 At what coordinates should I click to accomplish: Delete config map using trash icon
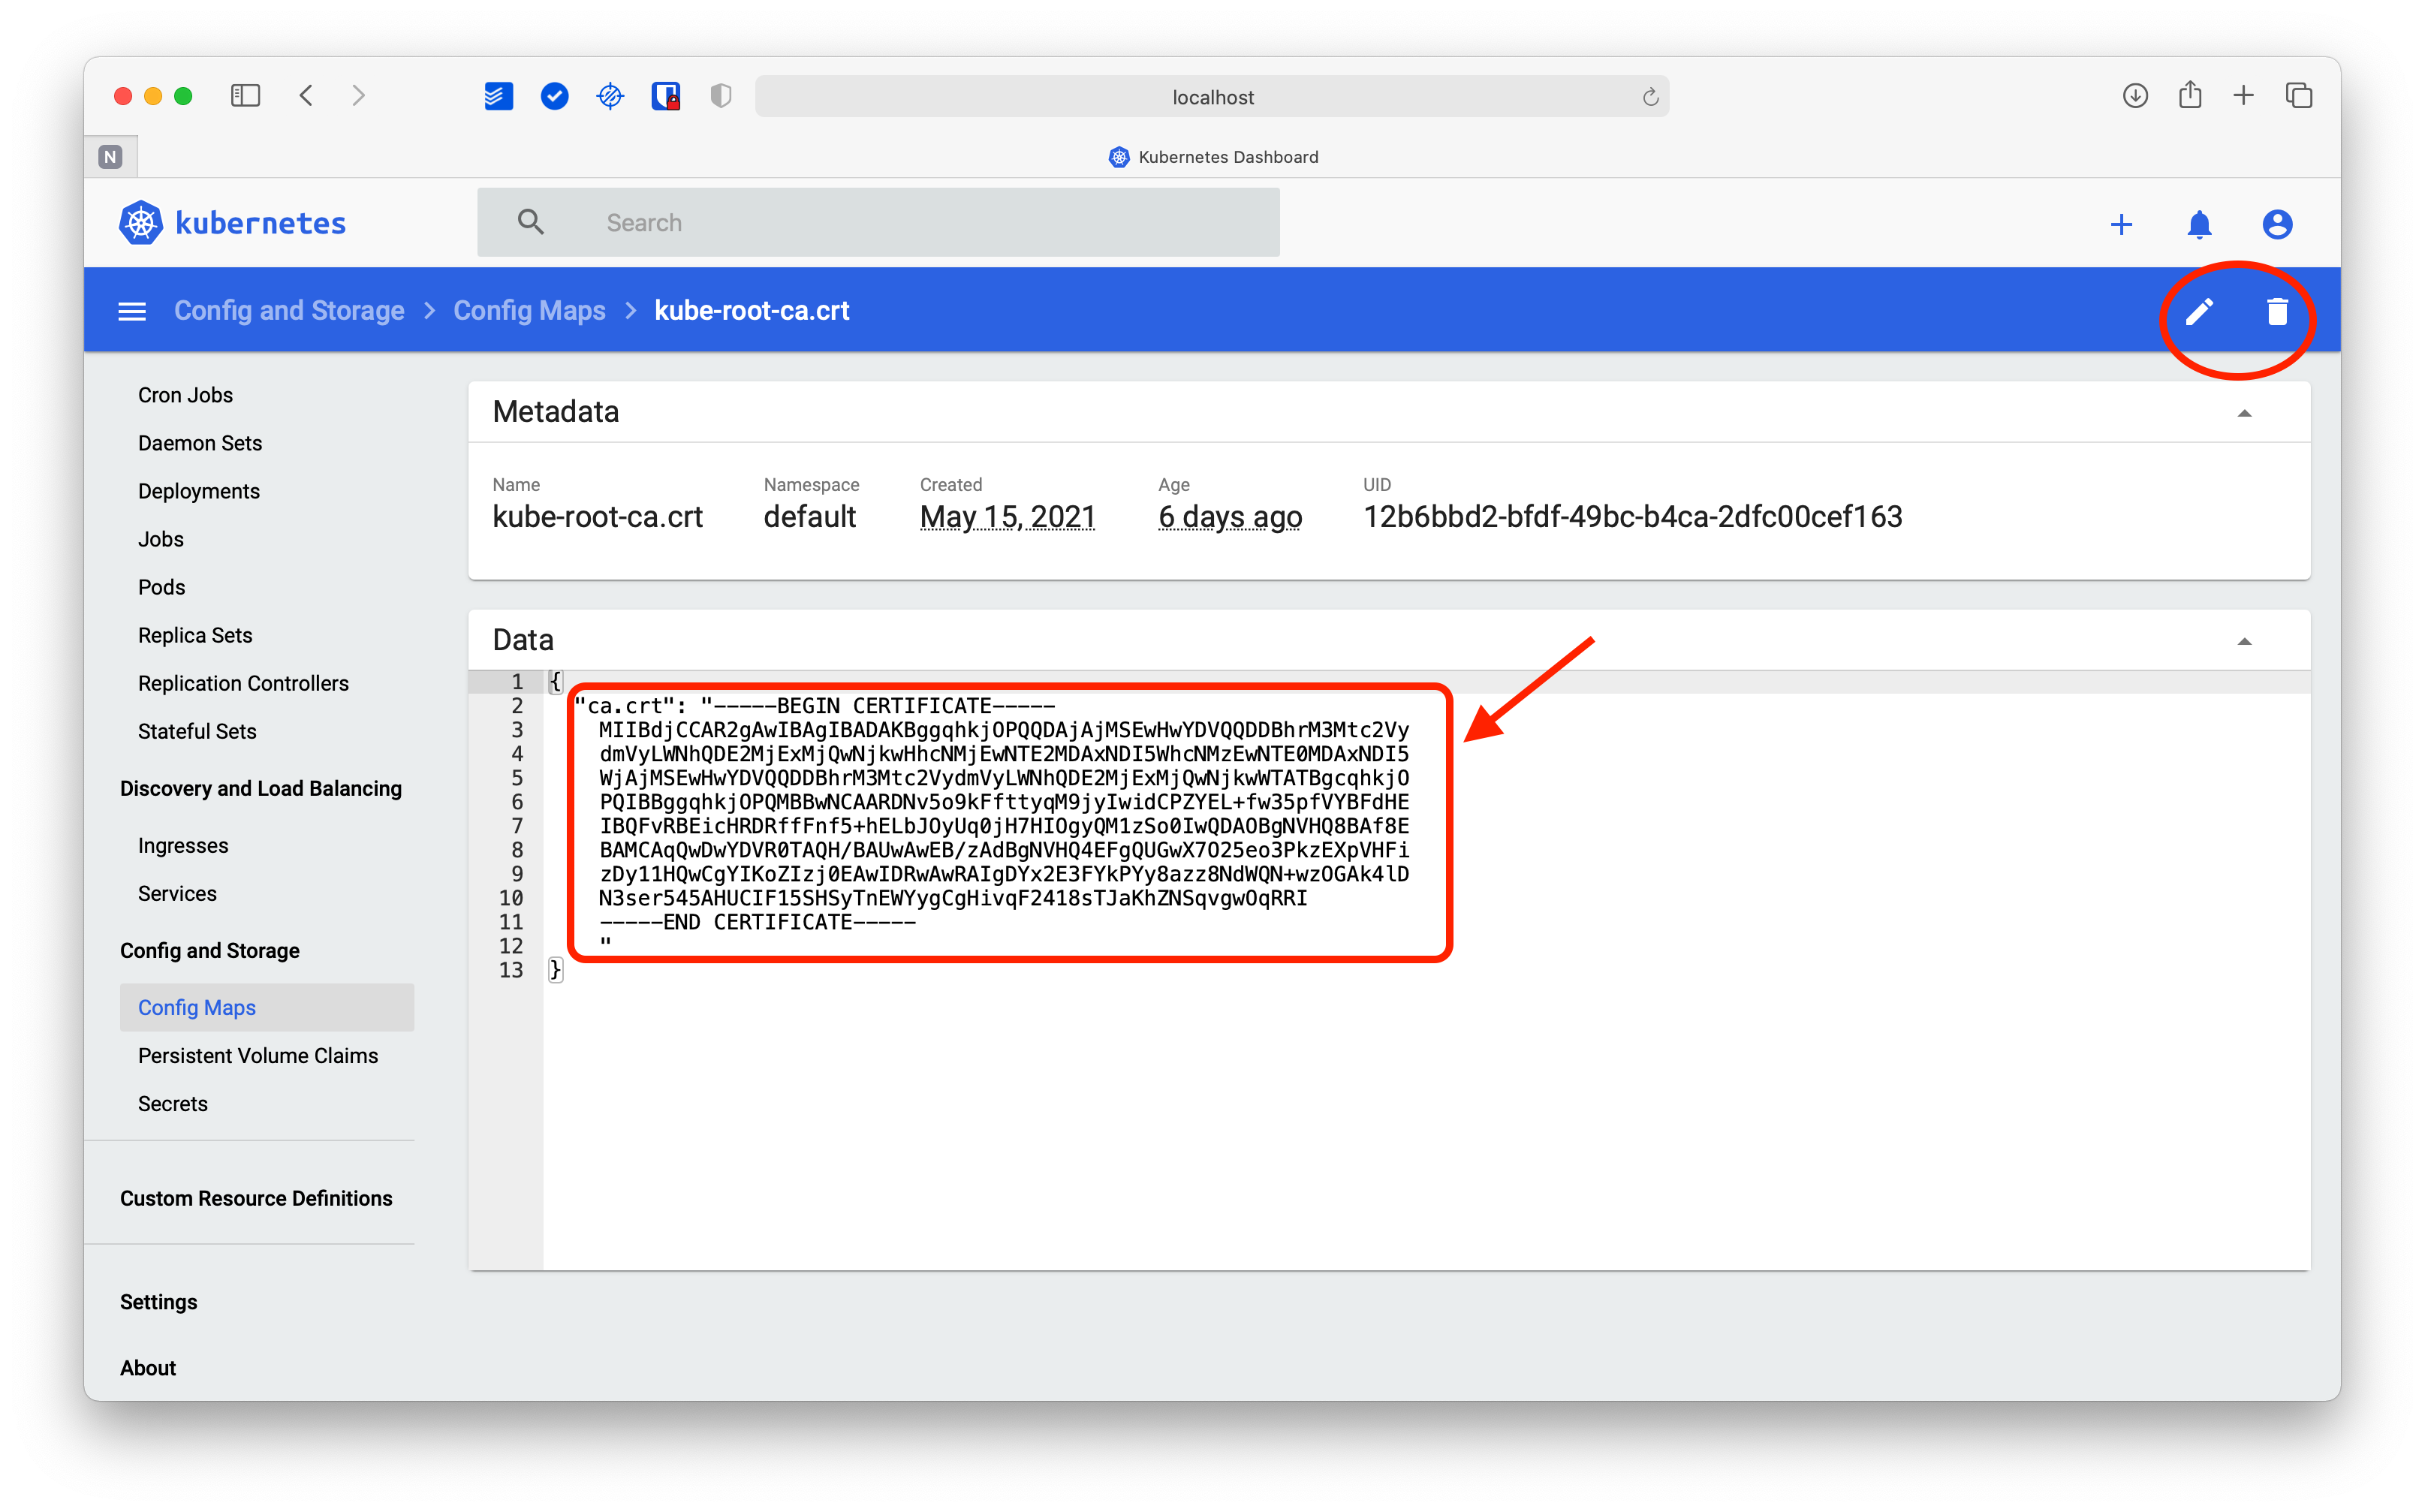[2277, 312]
